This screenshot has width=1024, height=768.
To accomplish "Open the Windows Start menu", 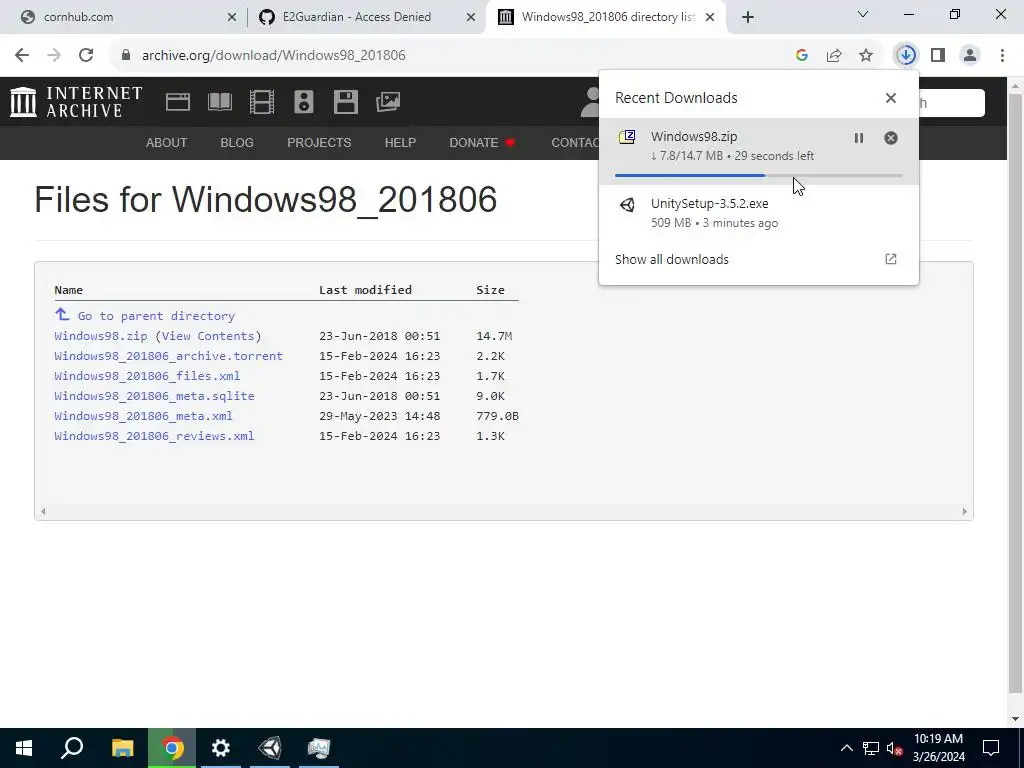I will point(24,748).
